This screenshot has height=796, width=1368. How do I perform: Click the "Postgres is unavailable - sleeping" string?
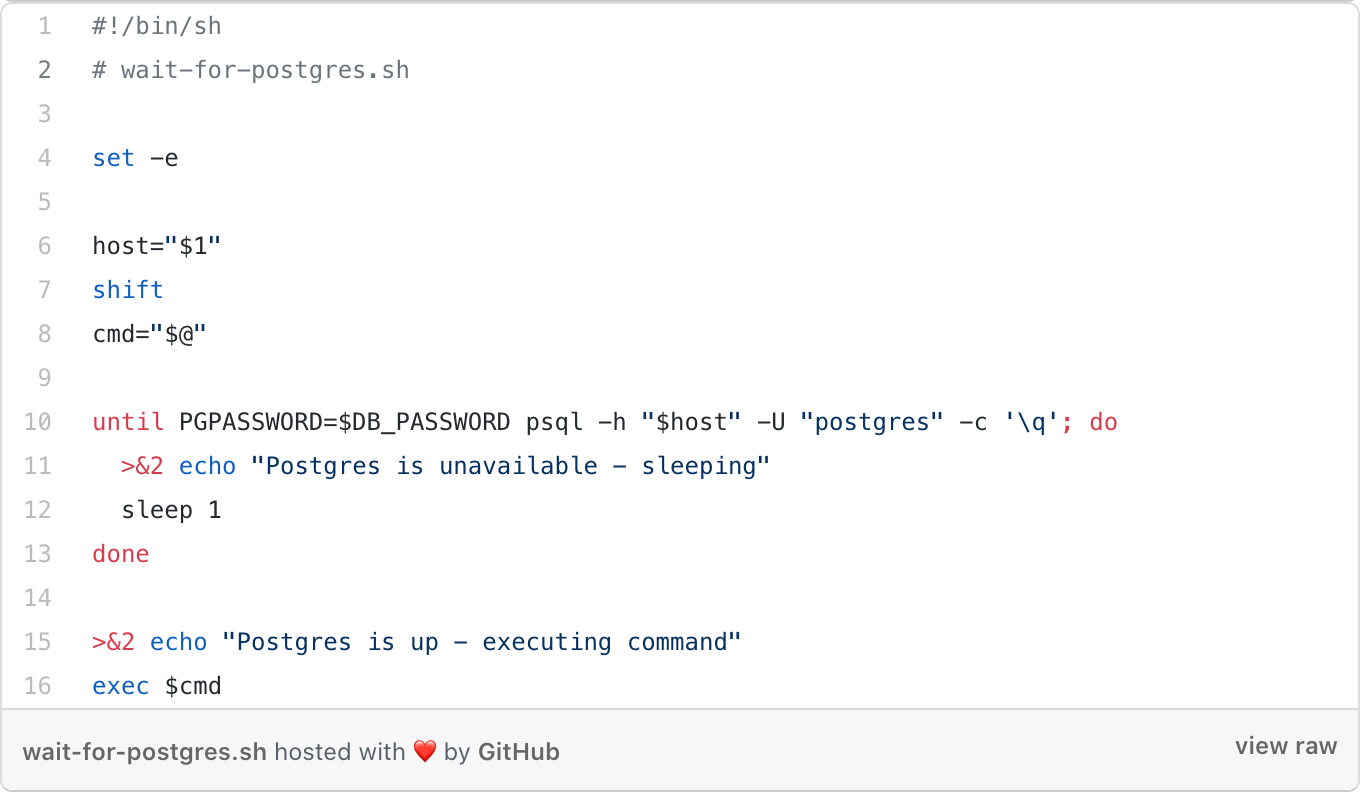(x=511, y=466)
